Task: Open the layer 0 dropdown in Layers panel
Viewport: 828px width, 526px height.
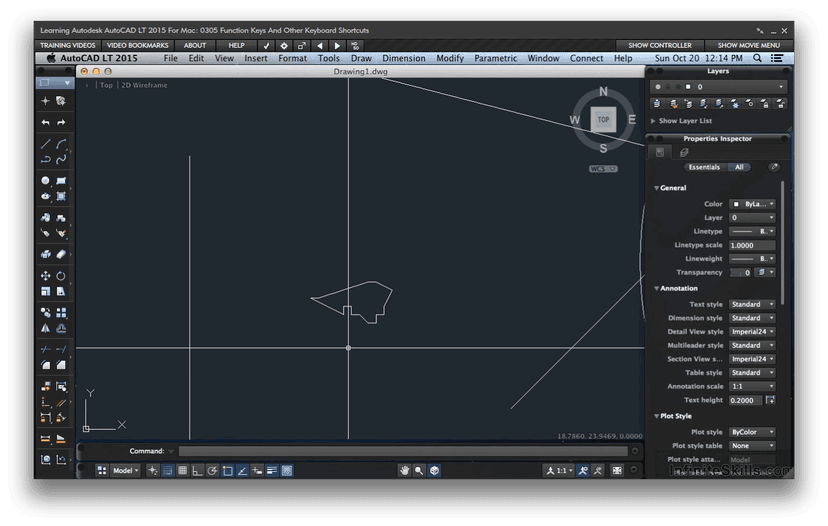Action: (x=718, y=87)
